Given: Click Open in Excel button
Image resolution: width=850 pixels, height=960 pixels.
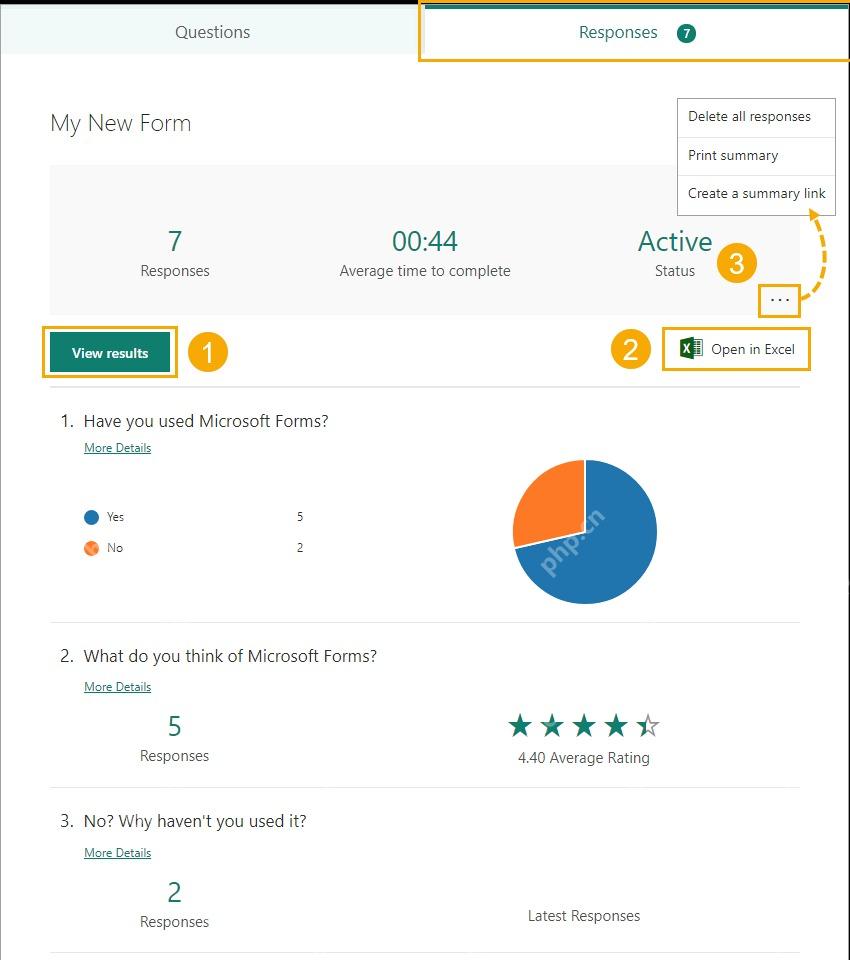Looking at the screenshot, I should (737, 349).
